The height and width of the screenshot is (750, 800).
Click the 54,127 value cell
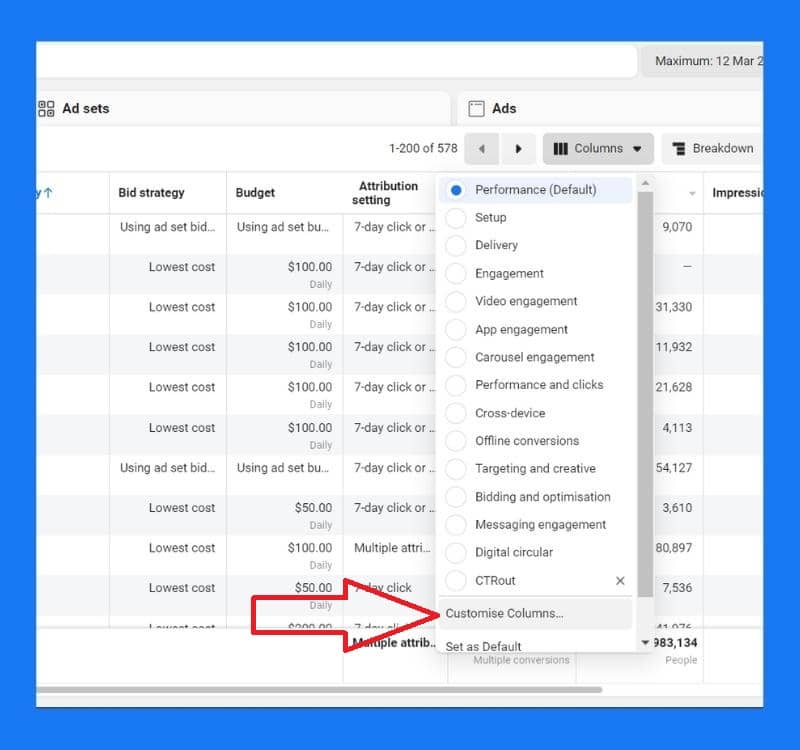pyautogui.click(x=673, y=468)
